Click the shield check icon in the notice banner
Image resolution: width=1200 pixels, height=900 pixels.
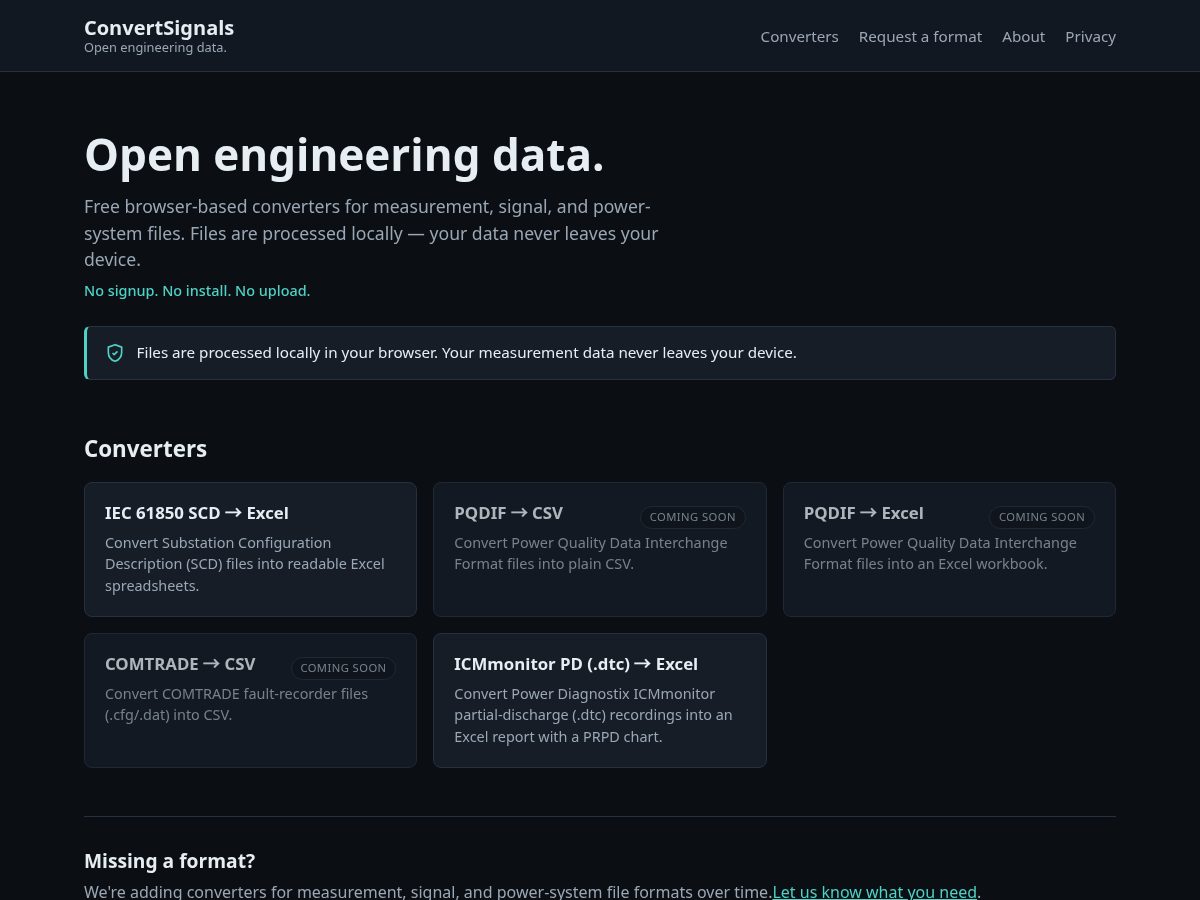(x=115, y=353)
